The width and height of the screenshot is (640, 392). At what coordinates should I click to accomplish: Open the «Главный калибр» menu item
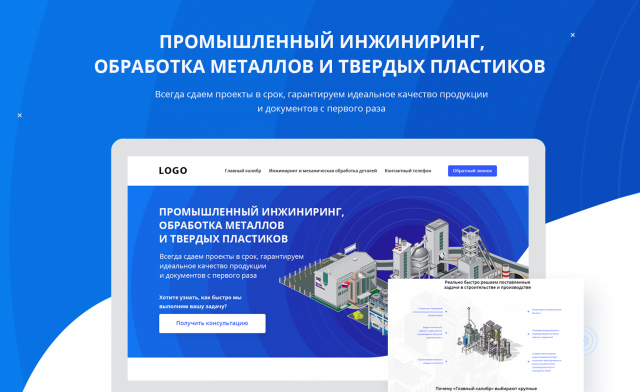click(x=242, y=171)
